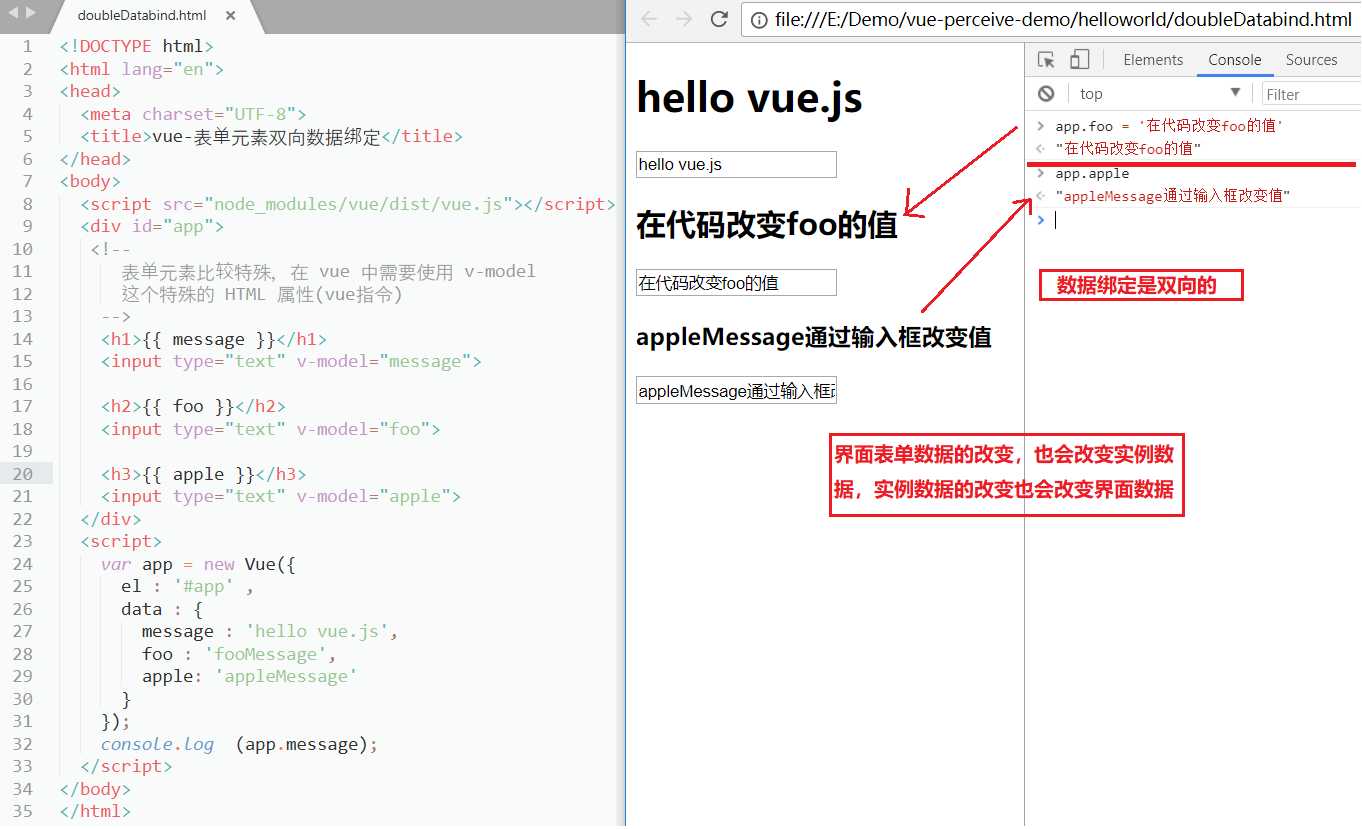Screen dimensions: 1362x829
Task: Open the Console tab in DevTools
Action: (x=1235, y=60)
